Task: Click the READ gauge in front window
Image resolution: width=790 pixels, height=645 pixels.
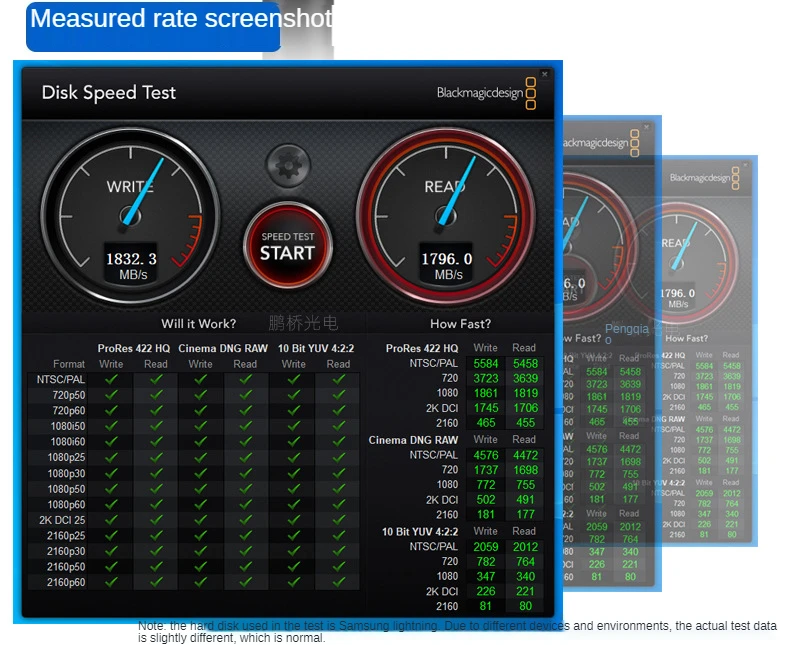Action: 445,212
